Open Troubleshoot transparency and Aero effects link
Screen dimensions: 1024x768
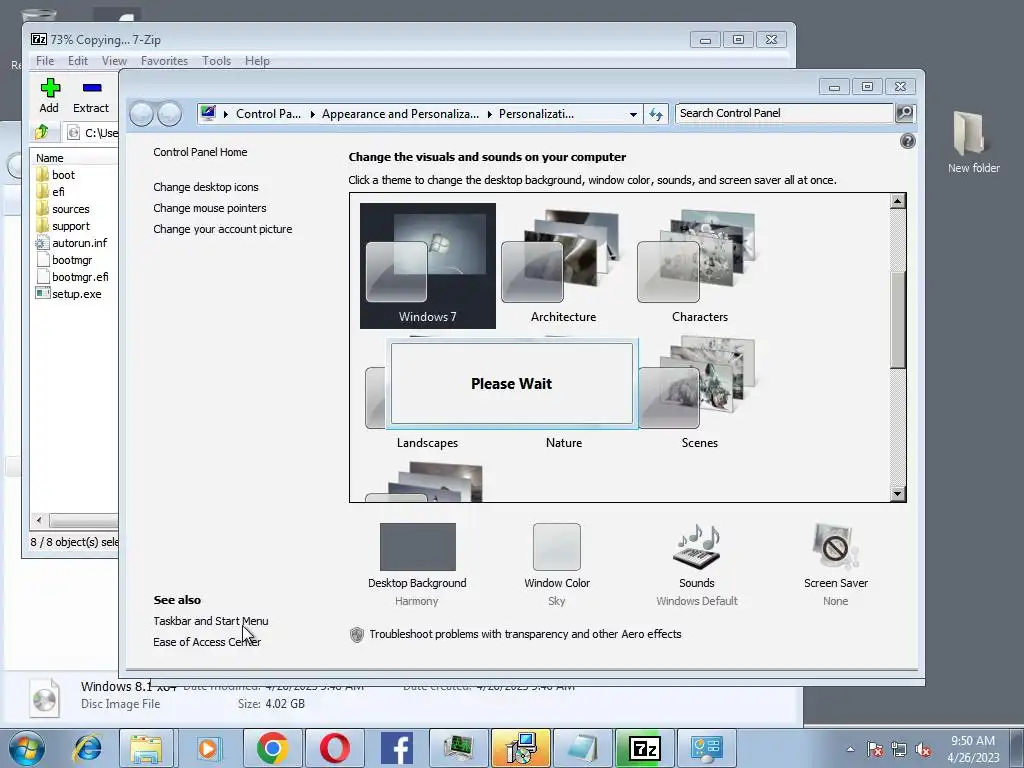coord(525,634)
